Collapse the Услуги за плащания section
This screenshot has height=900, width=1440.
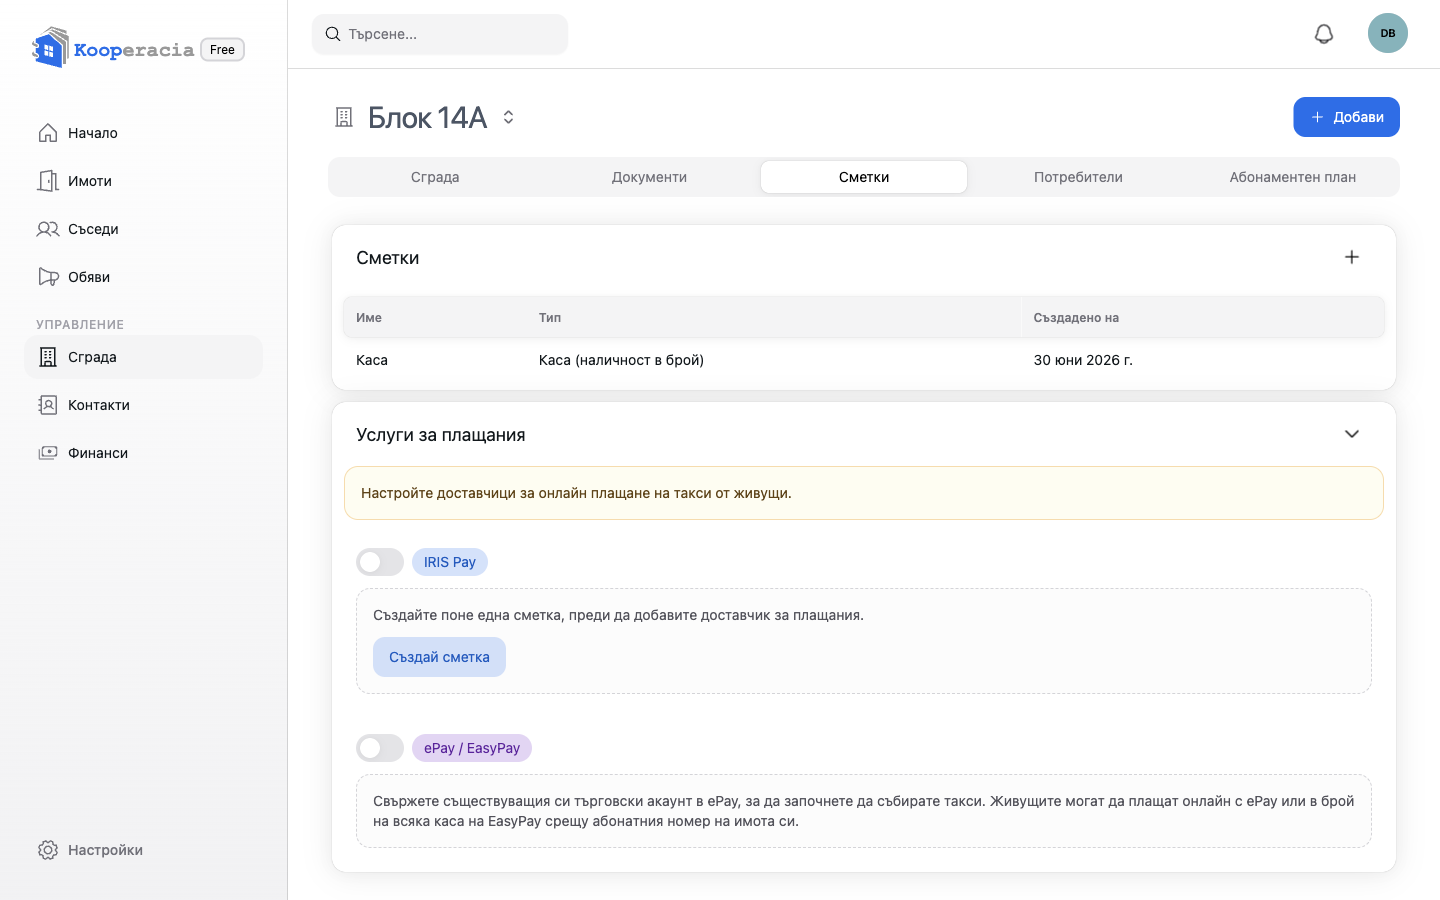[x=1352, y=434]
